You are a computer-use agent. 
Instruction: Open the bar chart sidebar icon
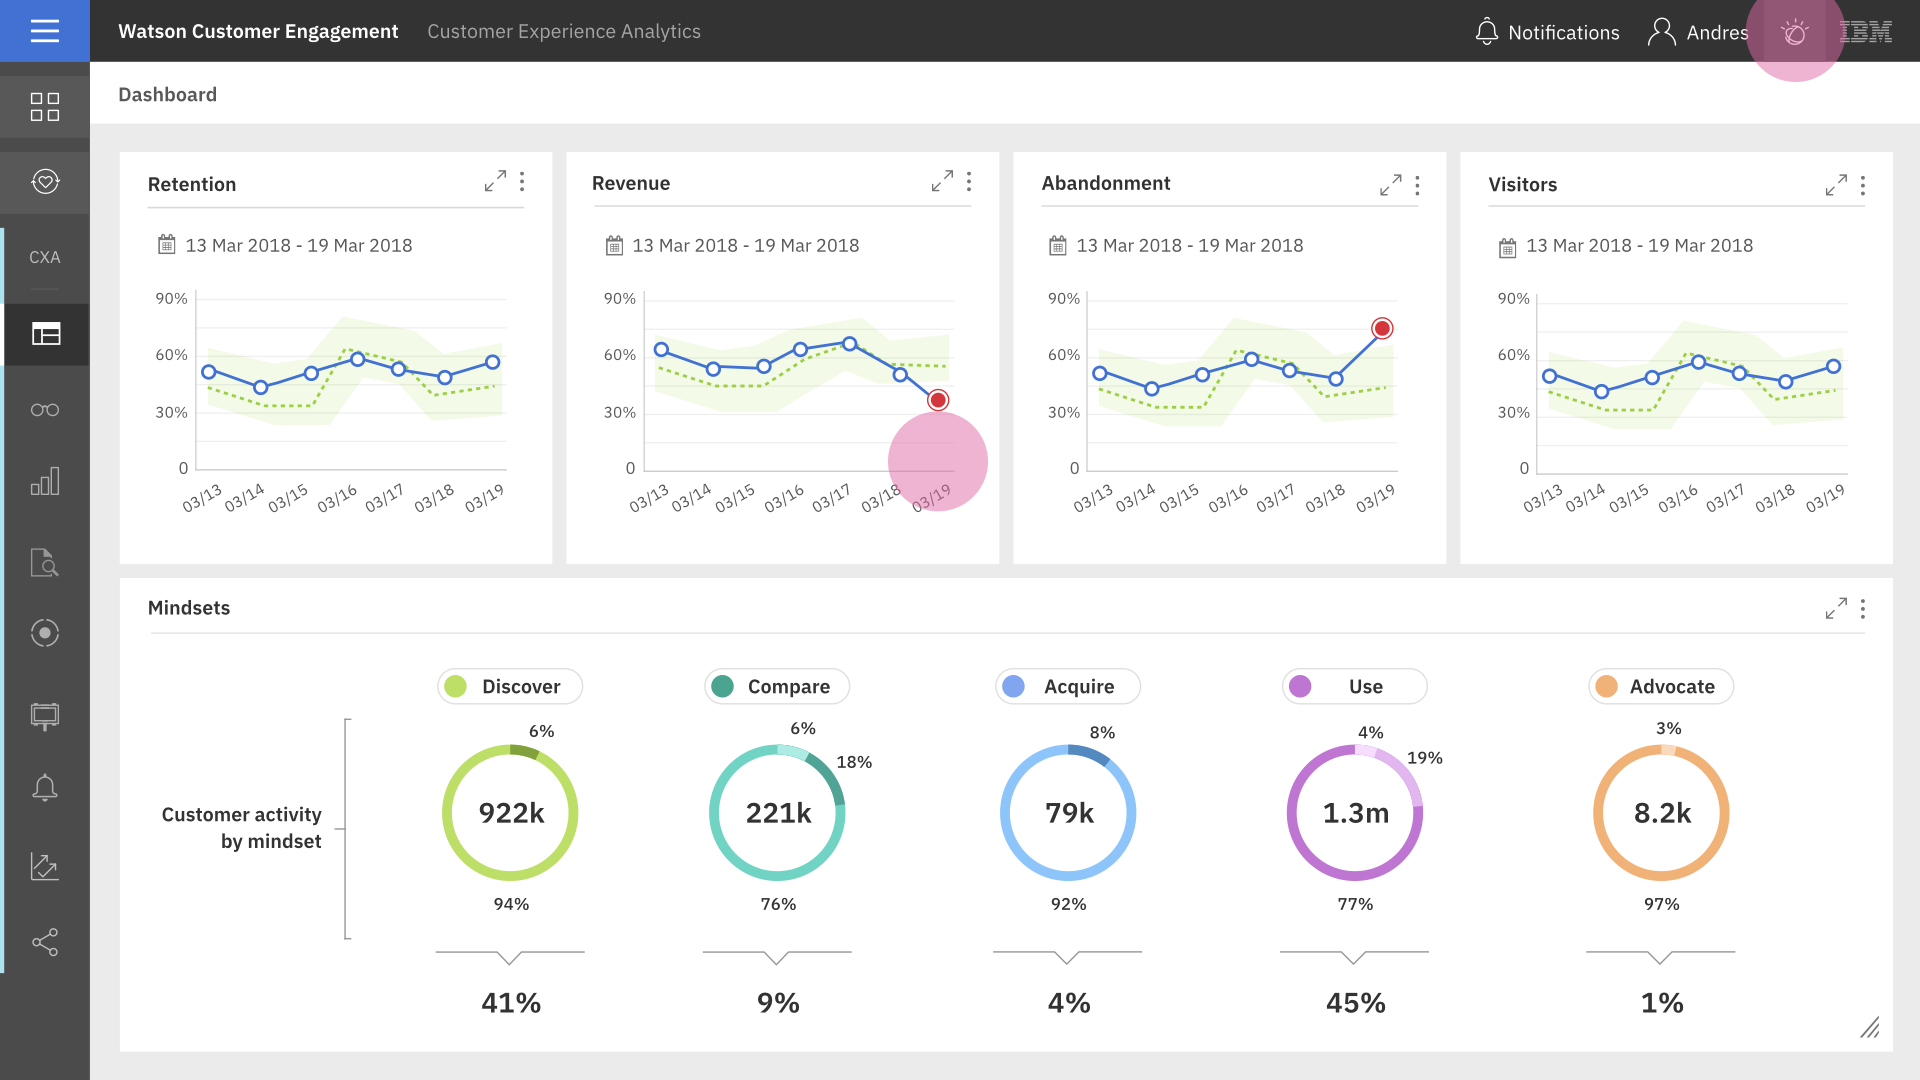45,482
